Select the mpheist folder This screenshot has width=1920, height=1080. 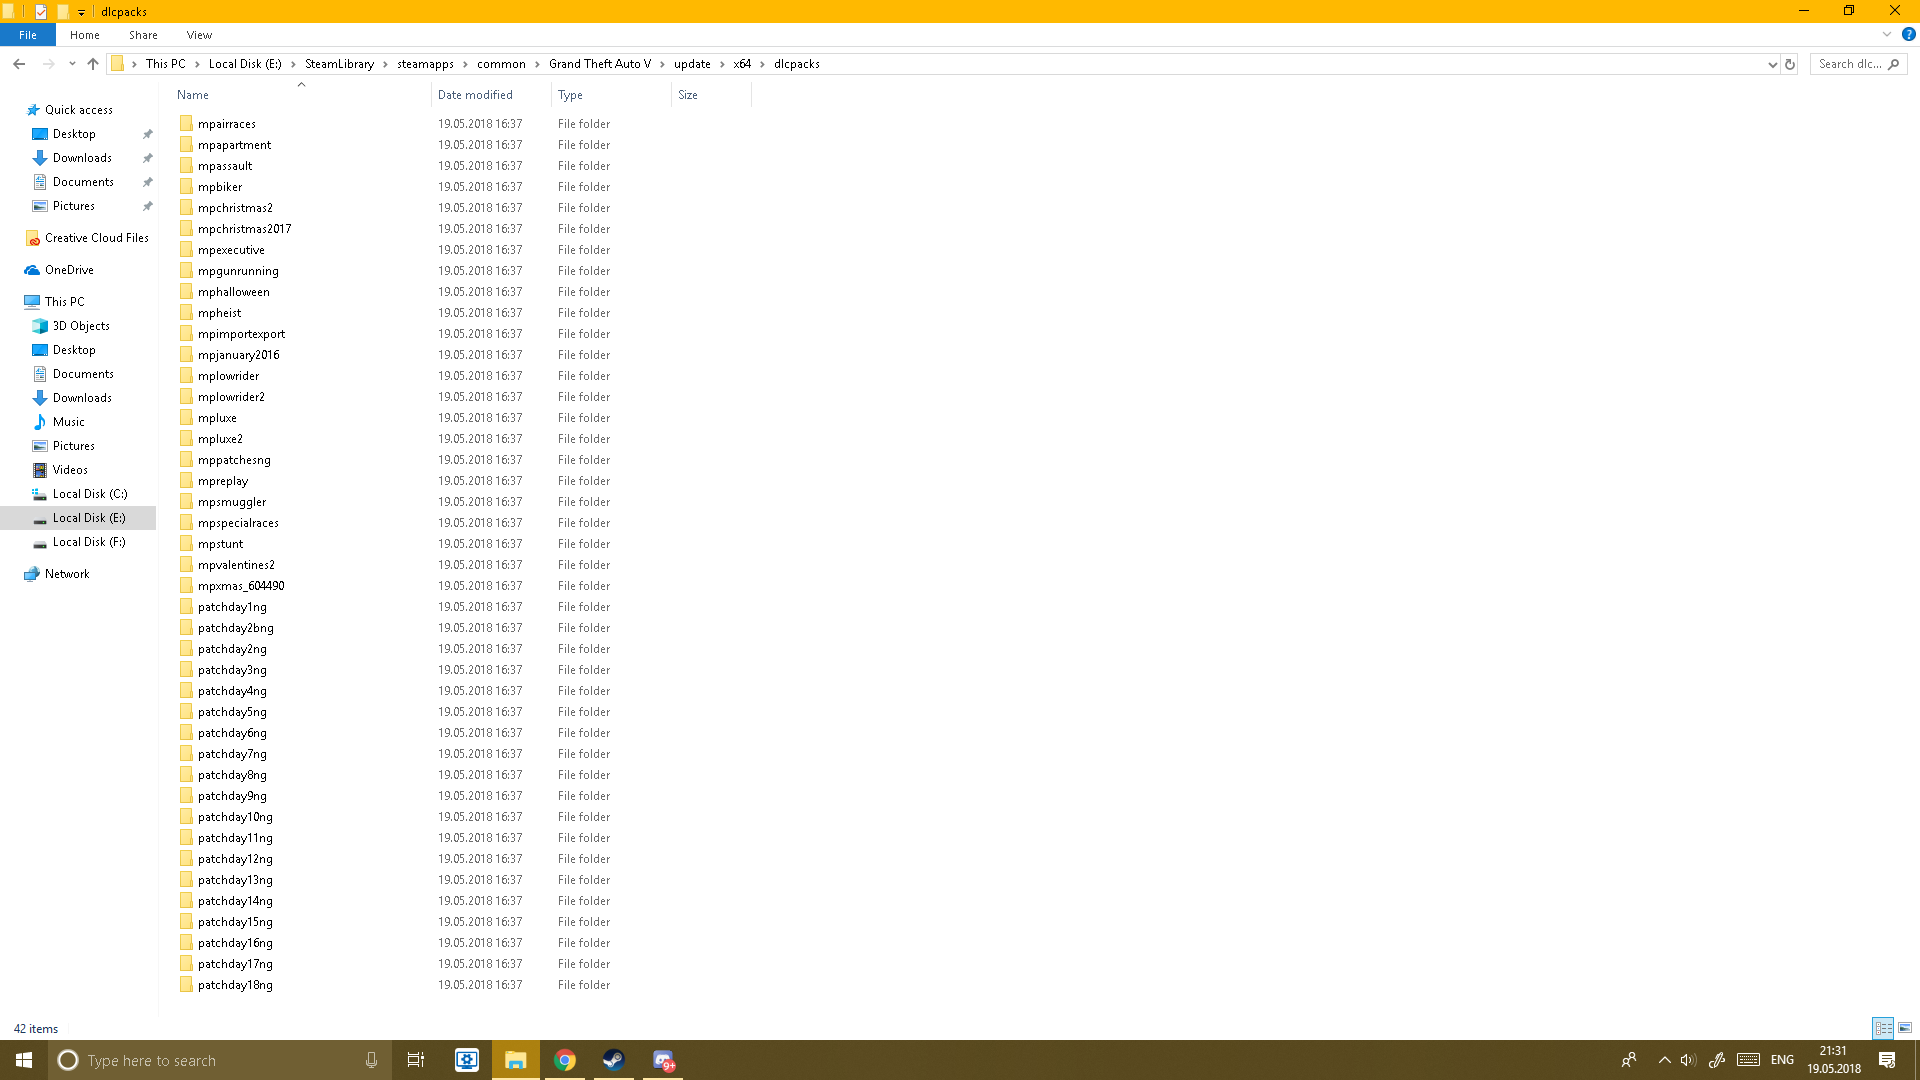coord(219,313)
